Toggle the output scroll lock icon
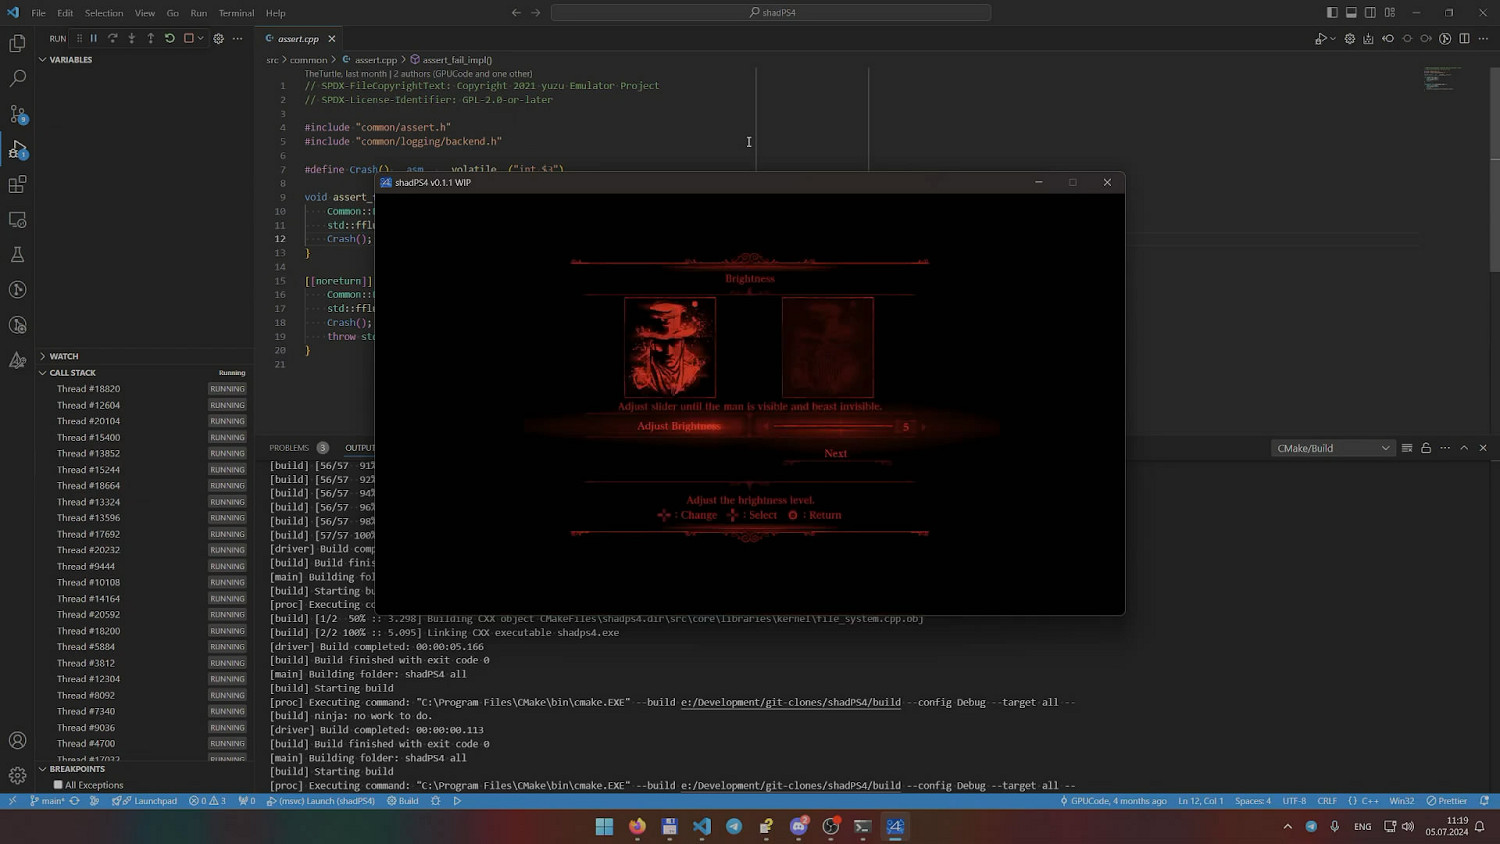 pos(1426,448)
